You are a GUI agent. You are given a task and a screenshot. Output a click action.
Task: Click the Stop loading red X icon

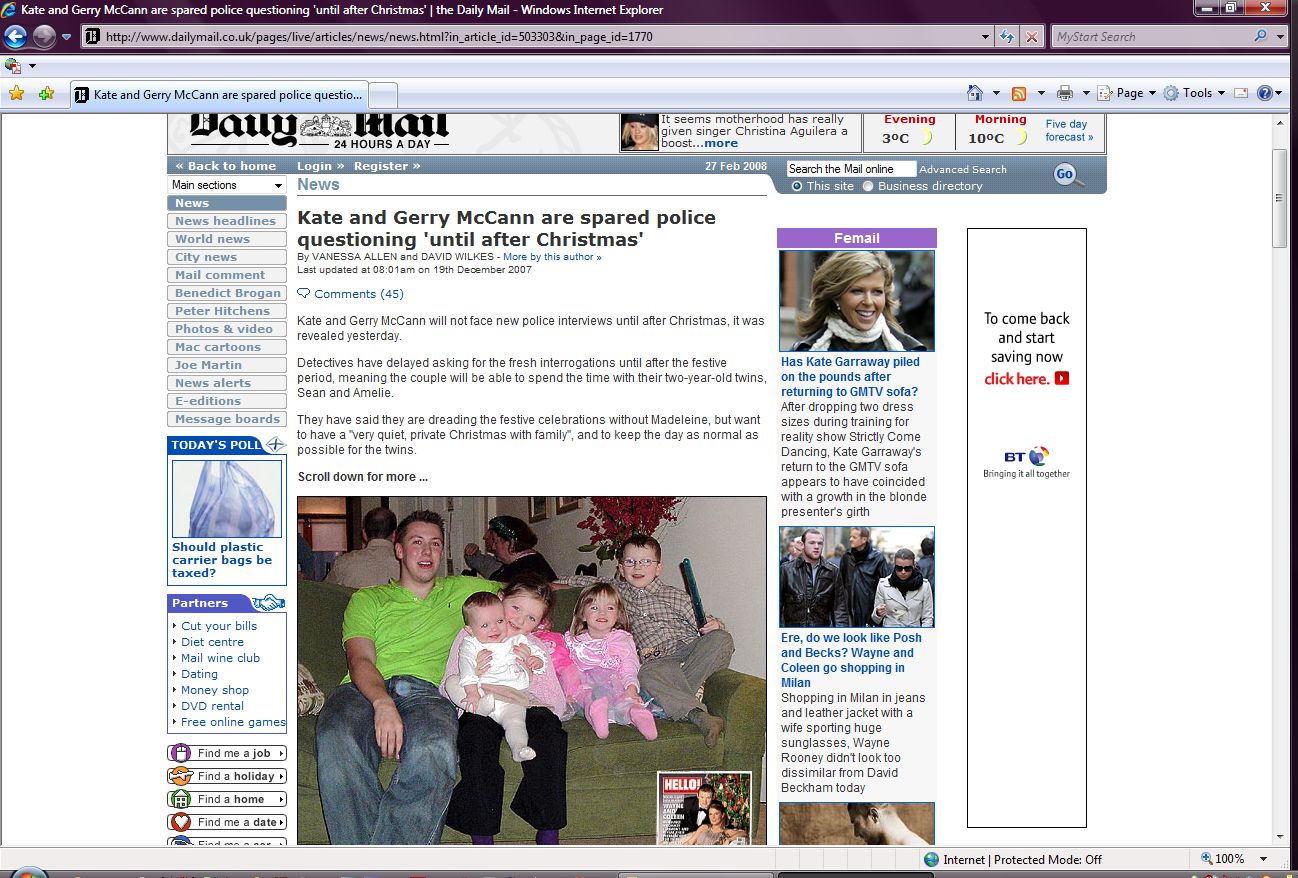(1032, 37)
